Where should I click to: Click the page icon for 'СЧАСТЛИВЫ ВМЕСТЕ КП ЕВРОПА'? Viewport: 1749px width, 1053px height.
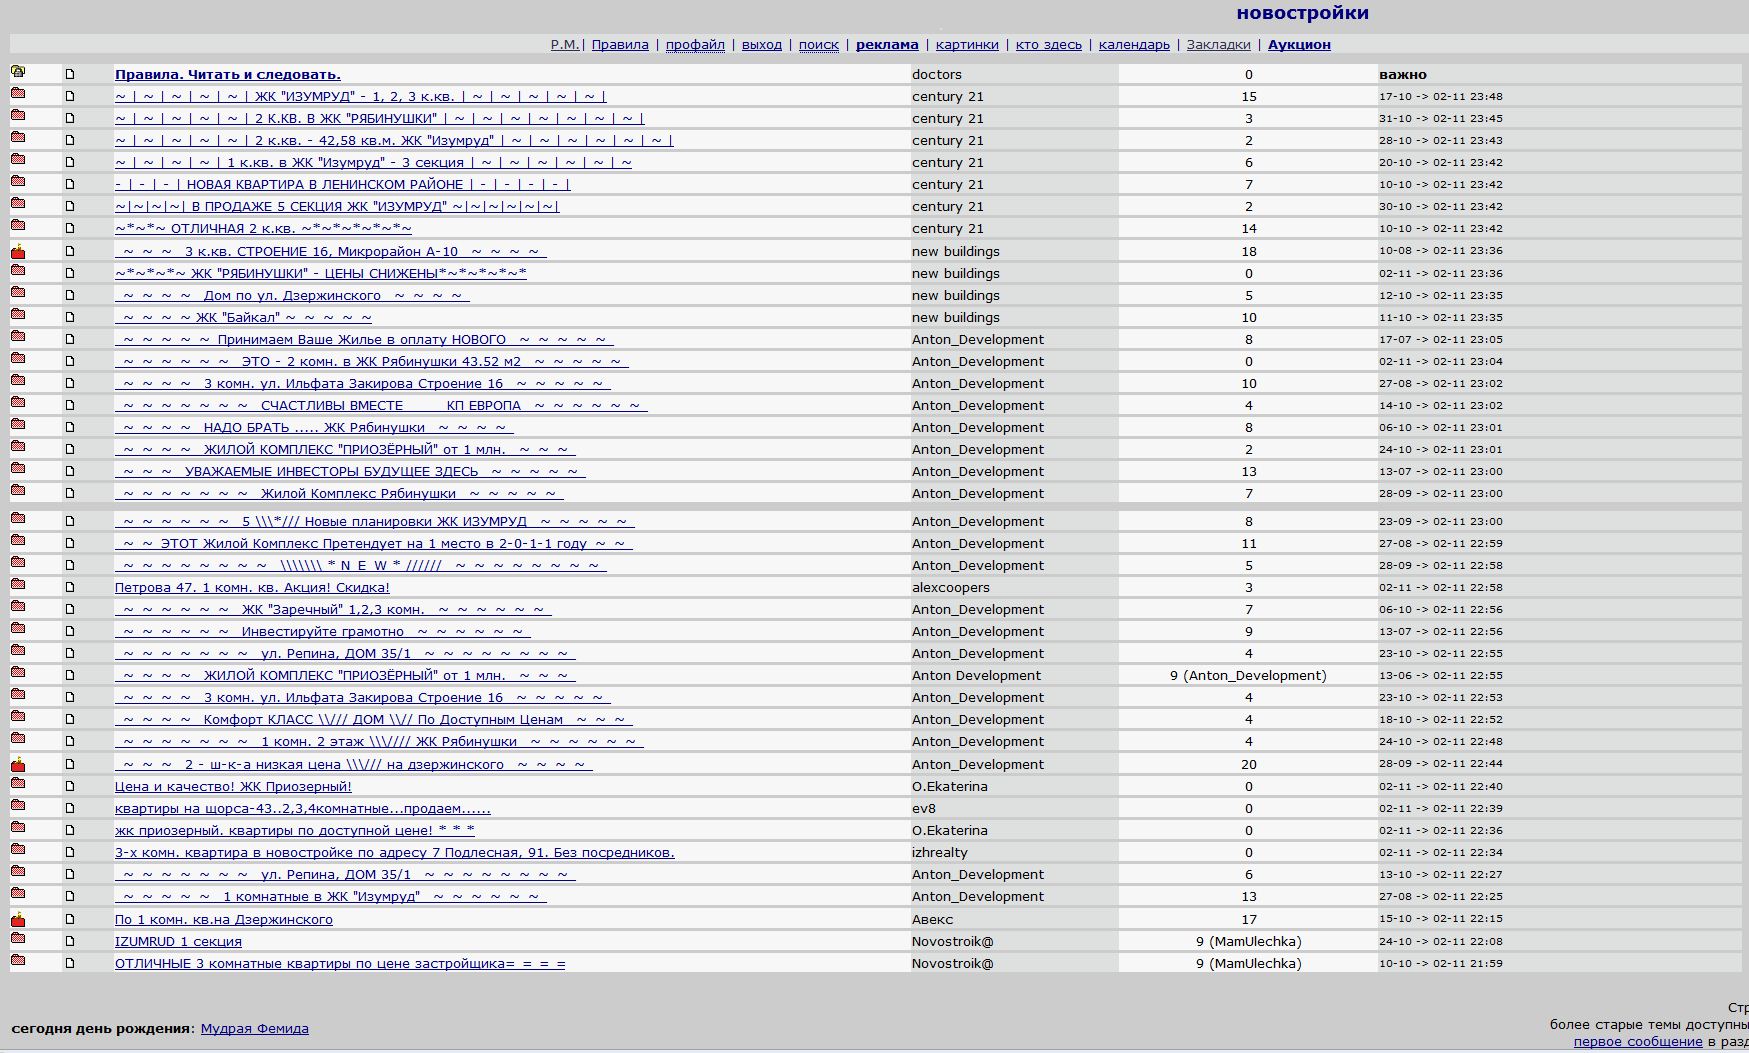(x=70, y=406)
